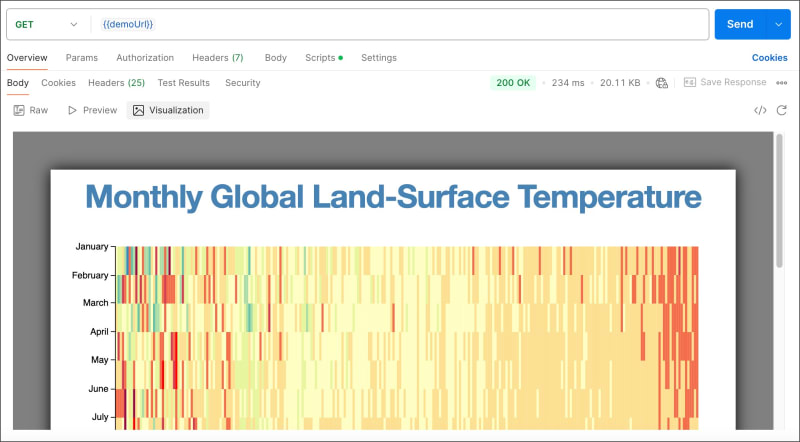
Task: Click the 234 ms response time
Action: tap(568, 83)
